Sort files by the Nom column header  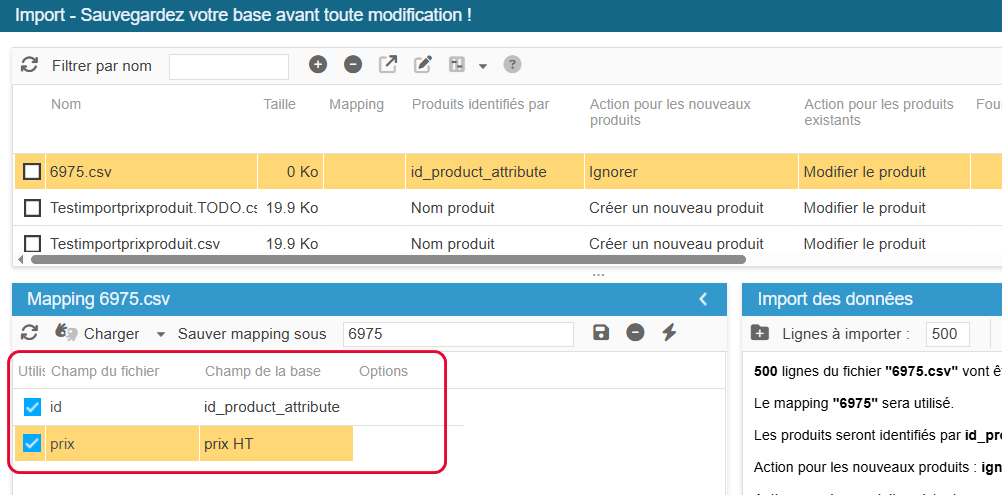pyautogui.click(x=66, y=104)
